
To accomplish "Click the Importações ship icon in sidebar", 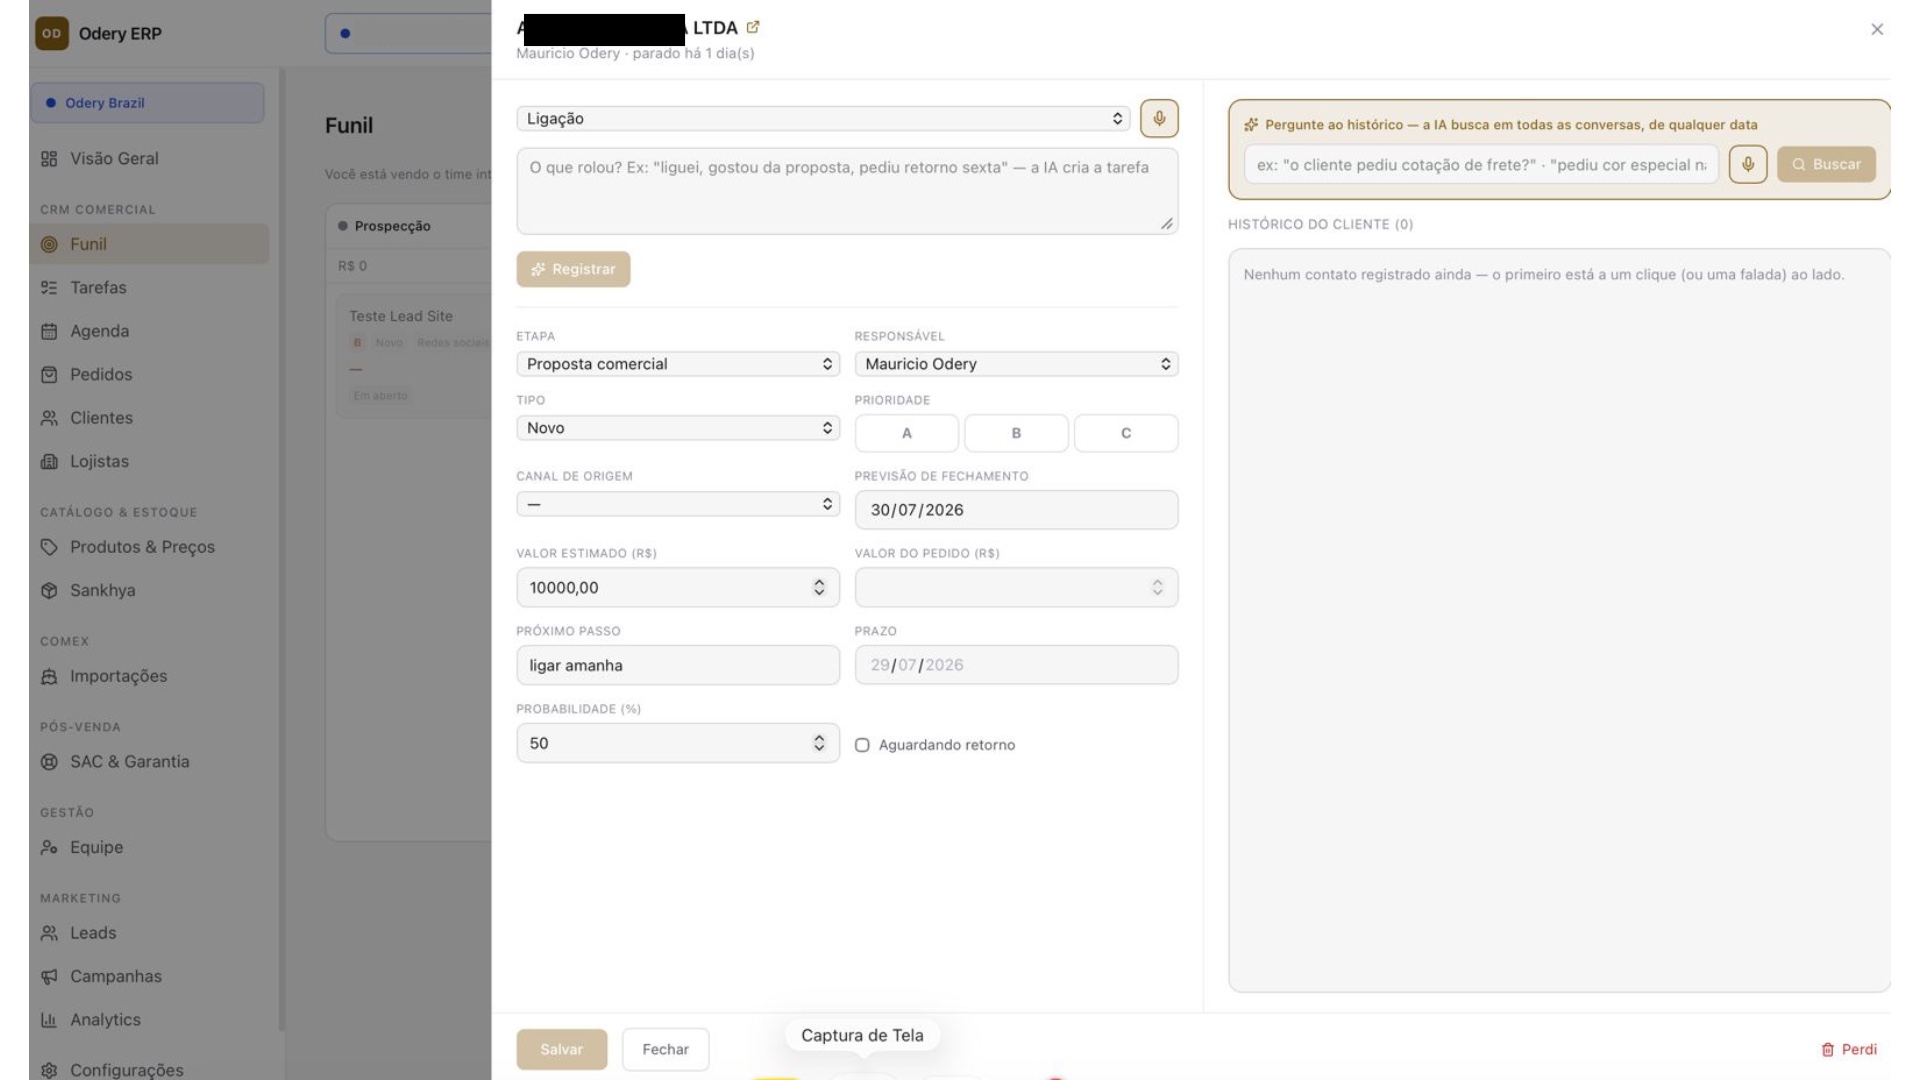I will click(49, 677).
